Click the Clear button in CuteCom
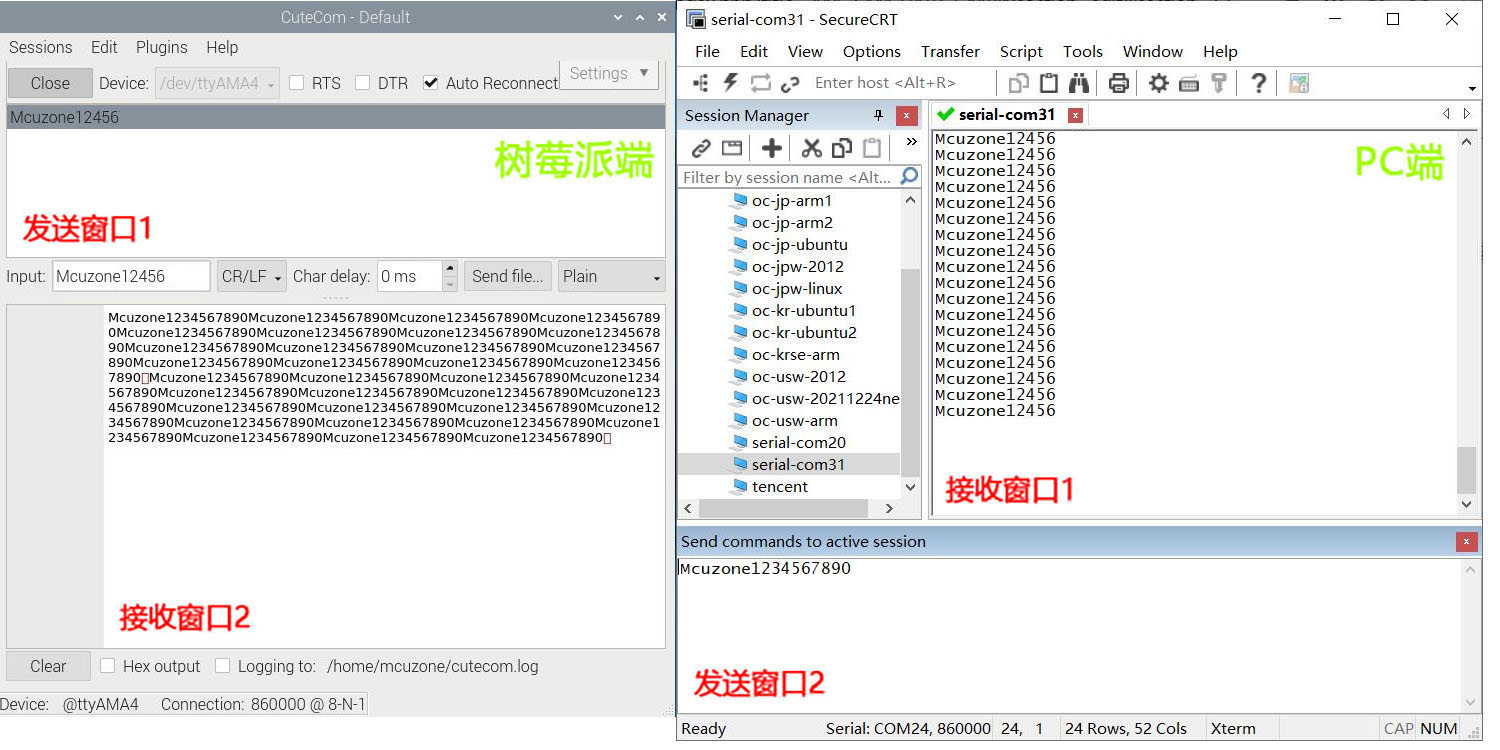The height and width of the screenshot is (750, 1500). [48, 666]
